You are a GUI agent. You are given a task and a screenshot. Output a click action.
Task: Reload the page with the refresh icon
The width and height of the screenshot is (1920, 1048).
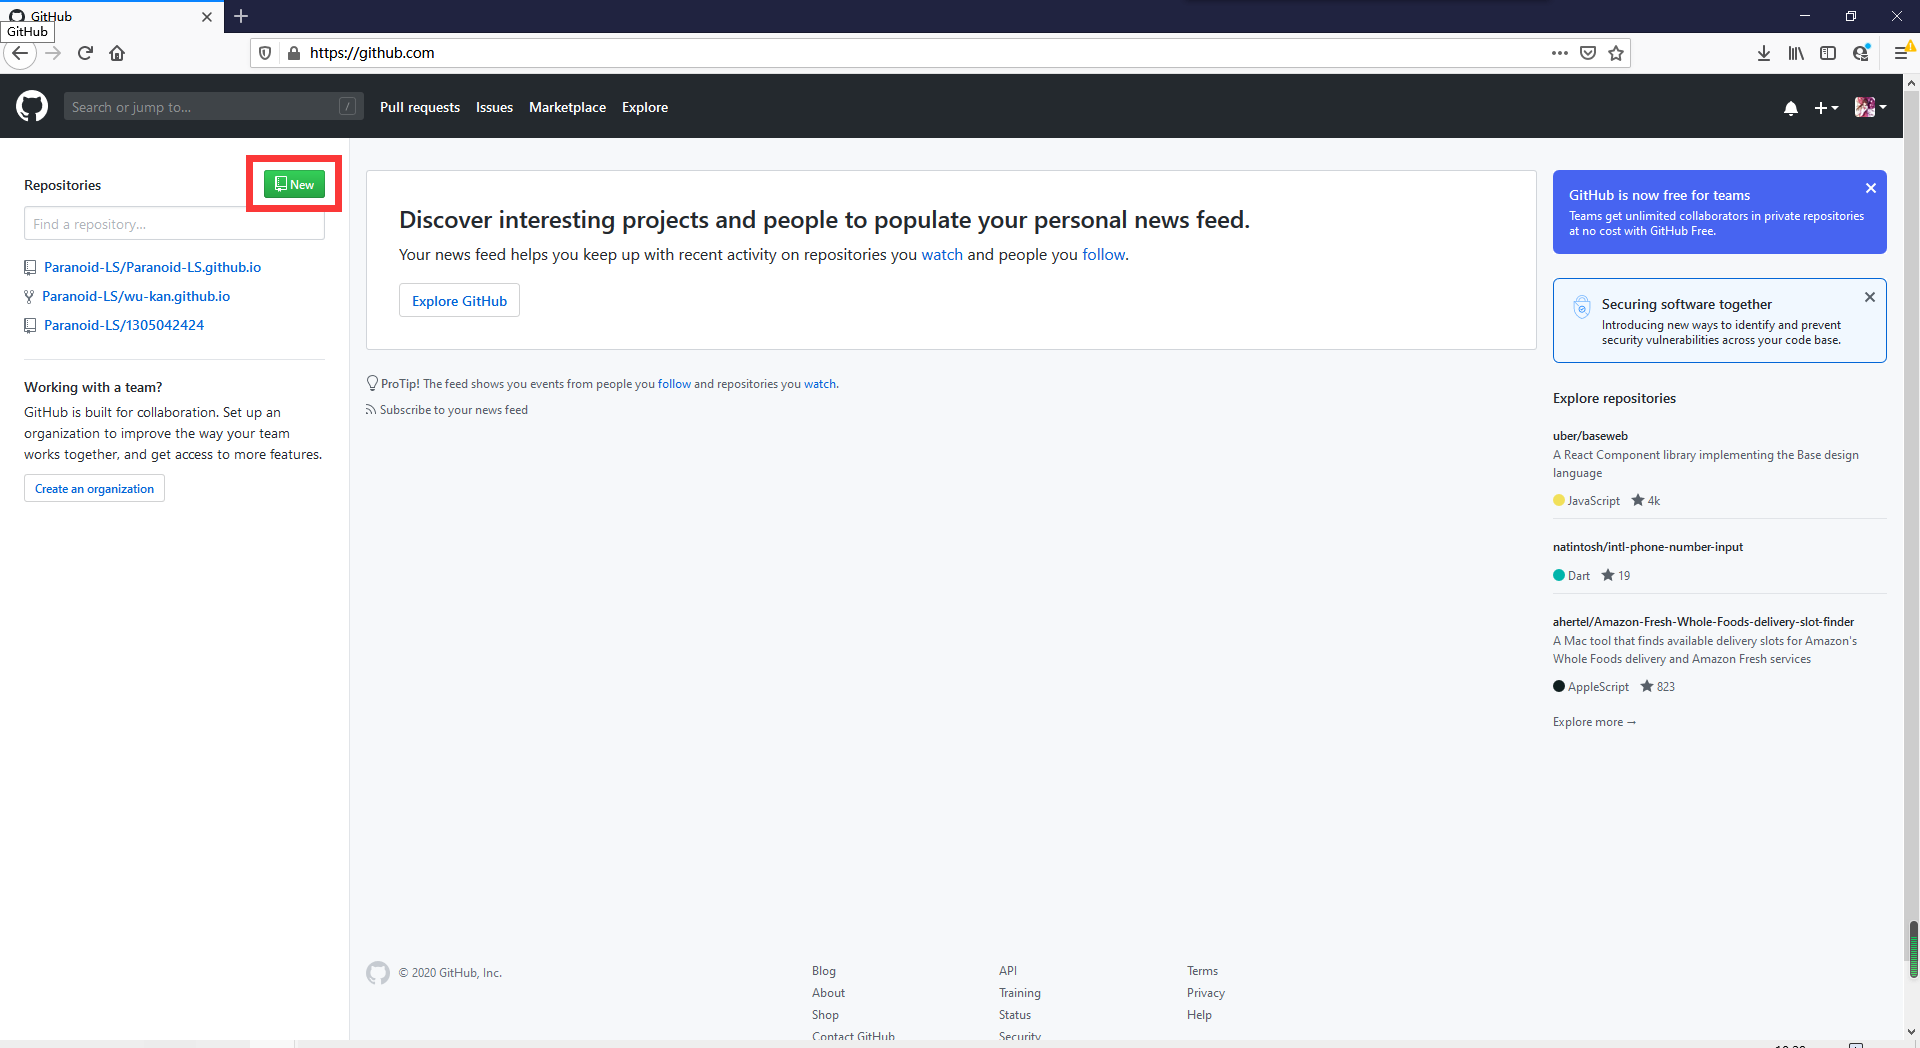click(85, 53)
